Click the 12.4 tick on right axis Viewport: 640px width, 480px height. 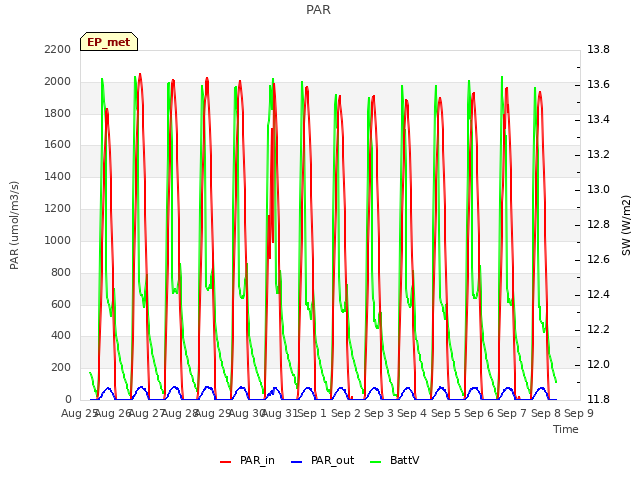click(598, 294)
